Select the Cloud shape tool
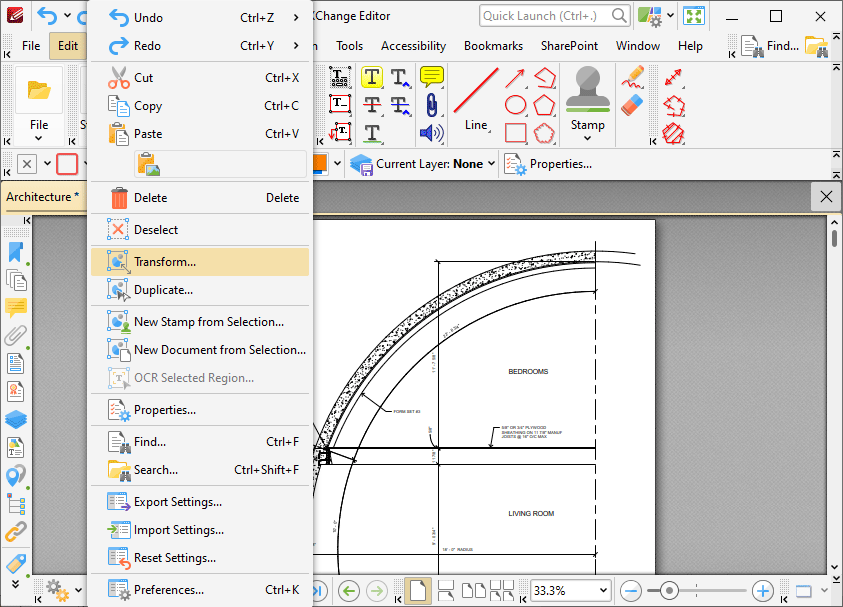This screenshot has width=843, height=607. 544,133
